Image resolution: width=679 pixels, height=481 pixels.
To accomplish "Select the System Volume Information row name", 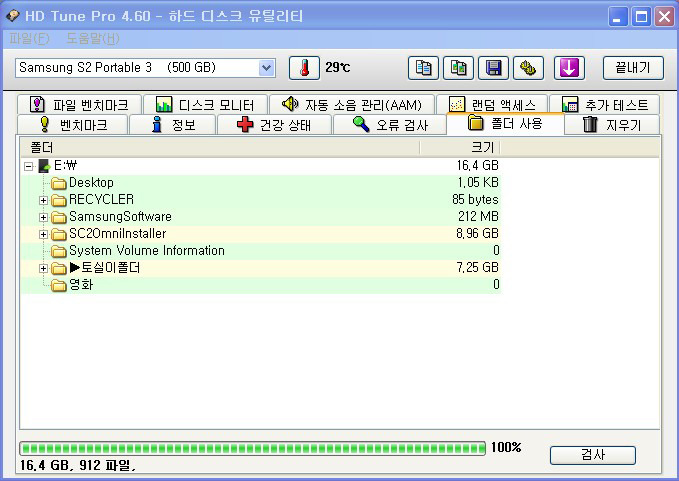I will [x=147, y=251].
